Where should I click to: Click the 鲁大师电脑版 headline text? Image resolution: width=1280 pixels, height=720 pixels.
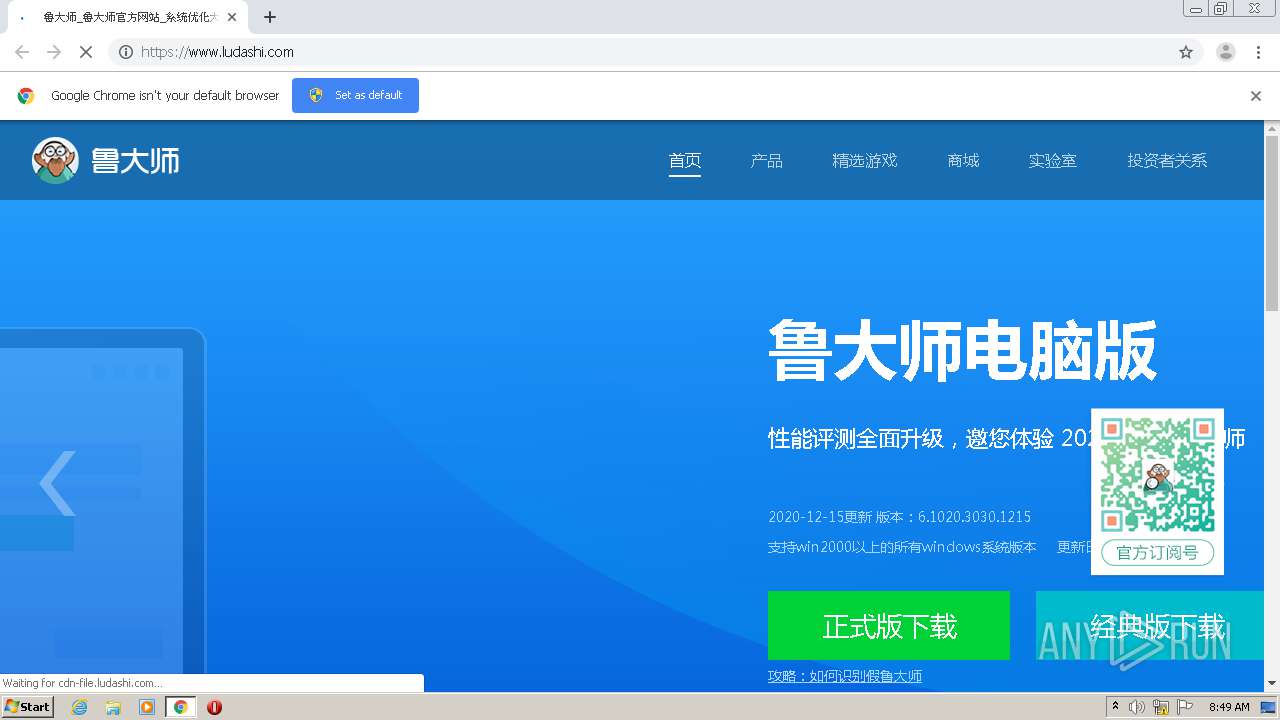(x=962, y=350)
